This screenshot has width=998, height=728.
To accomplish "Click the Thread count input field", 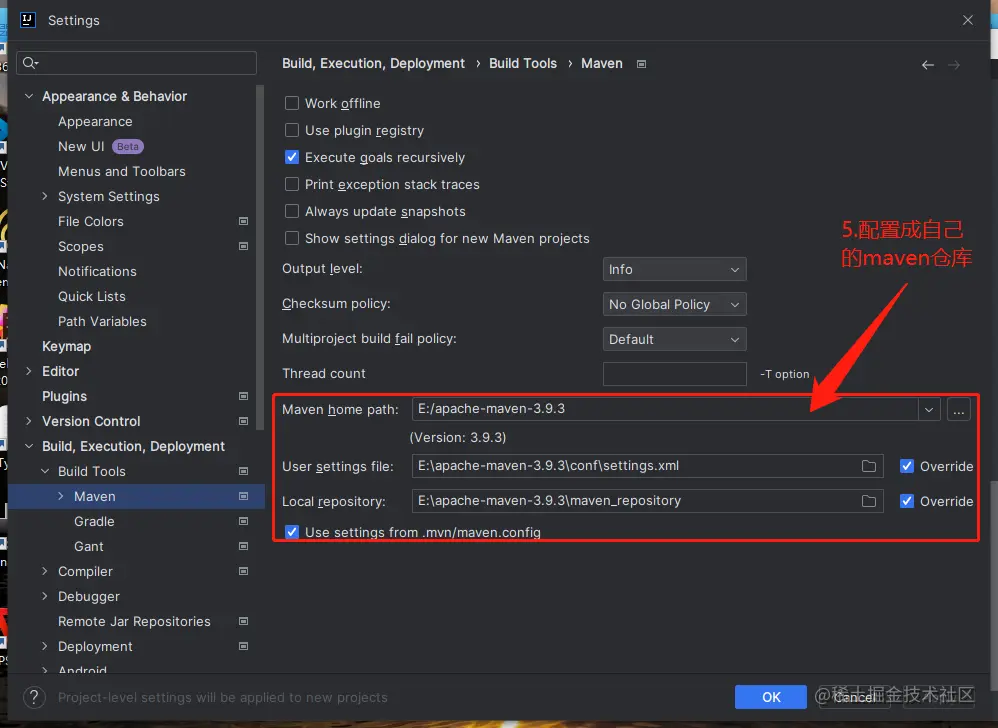I will [x=674, y=374].
